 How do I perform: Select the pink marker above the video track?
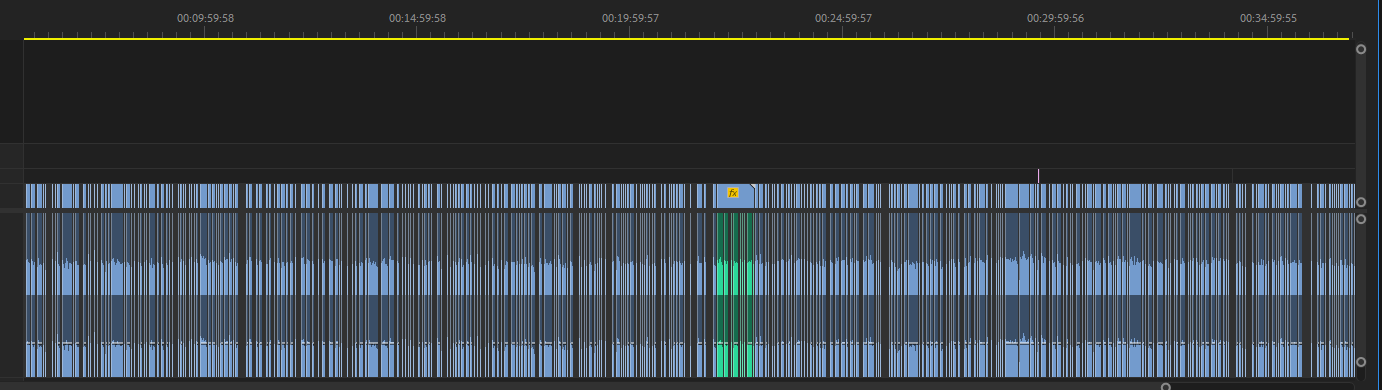(1038, 176)
